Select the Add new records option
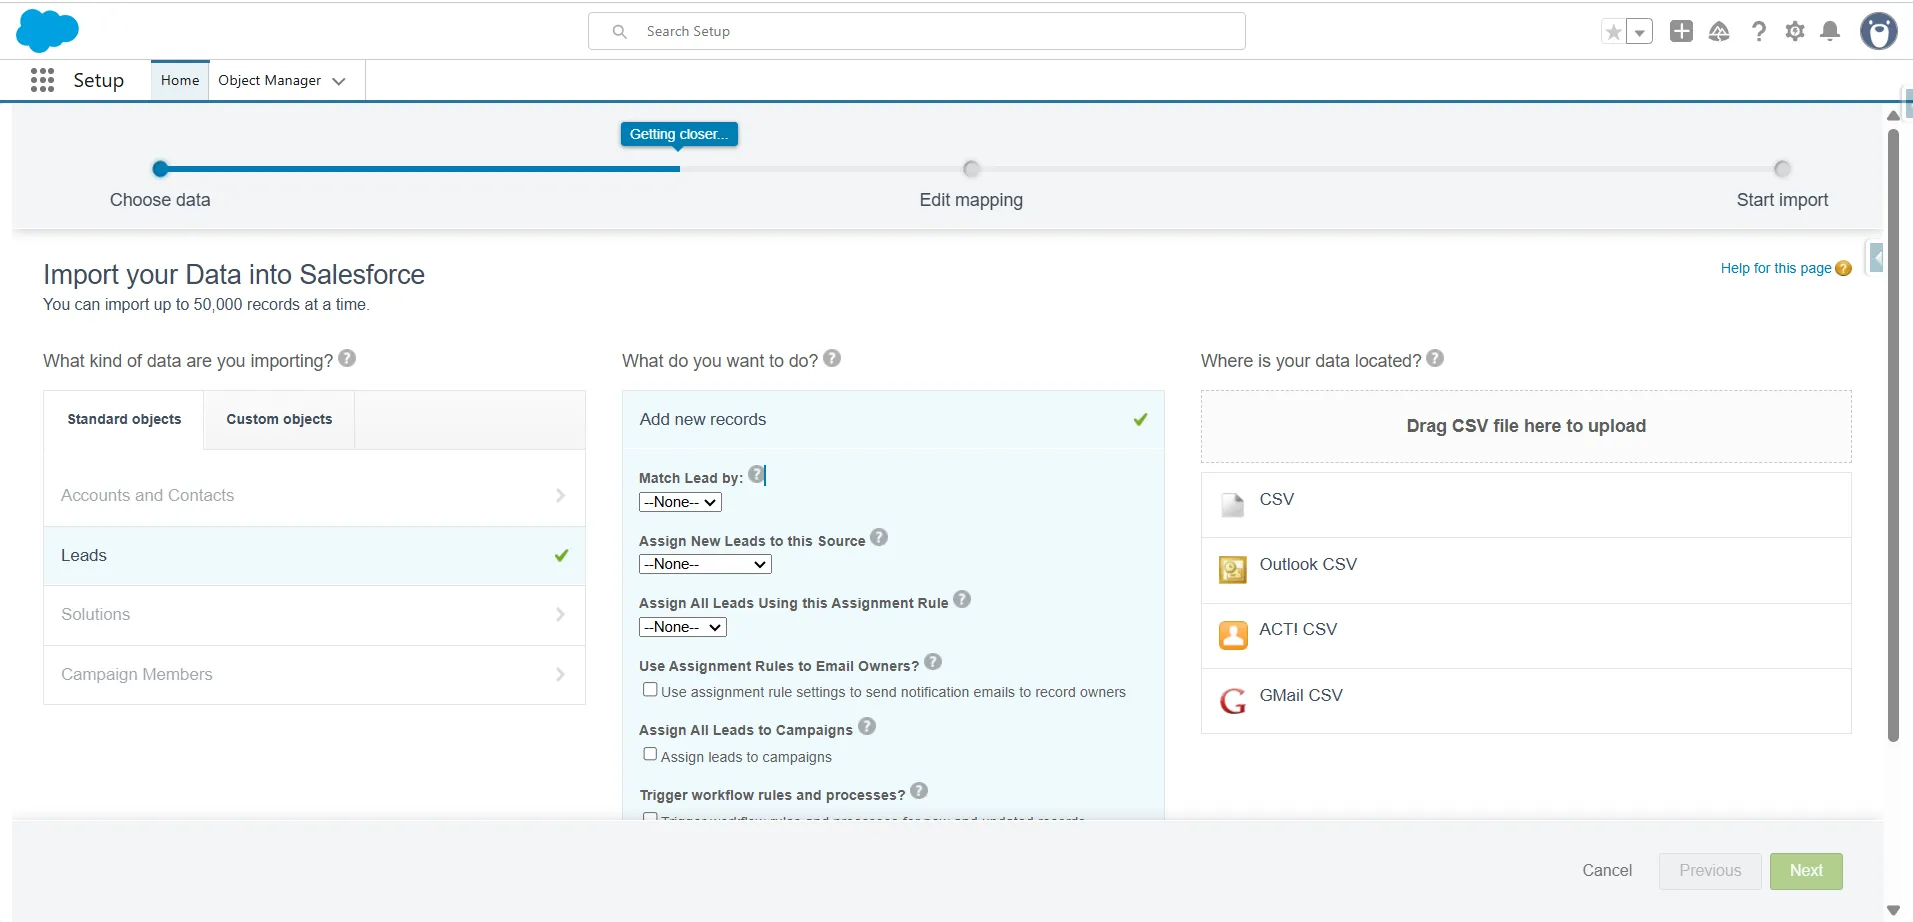Image resolution: width=1913 pixels, height=922 pixels. point(893,419)
